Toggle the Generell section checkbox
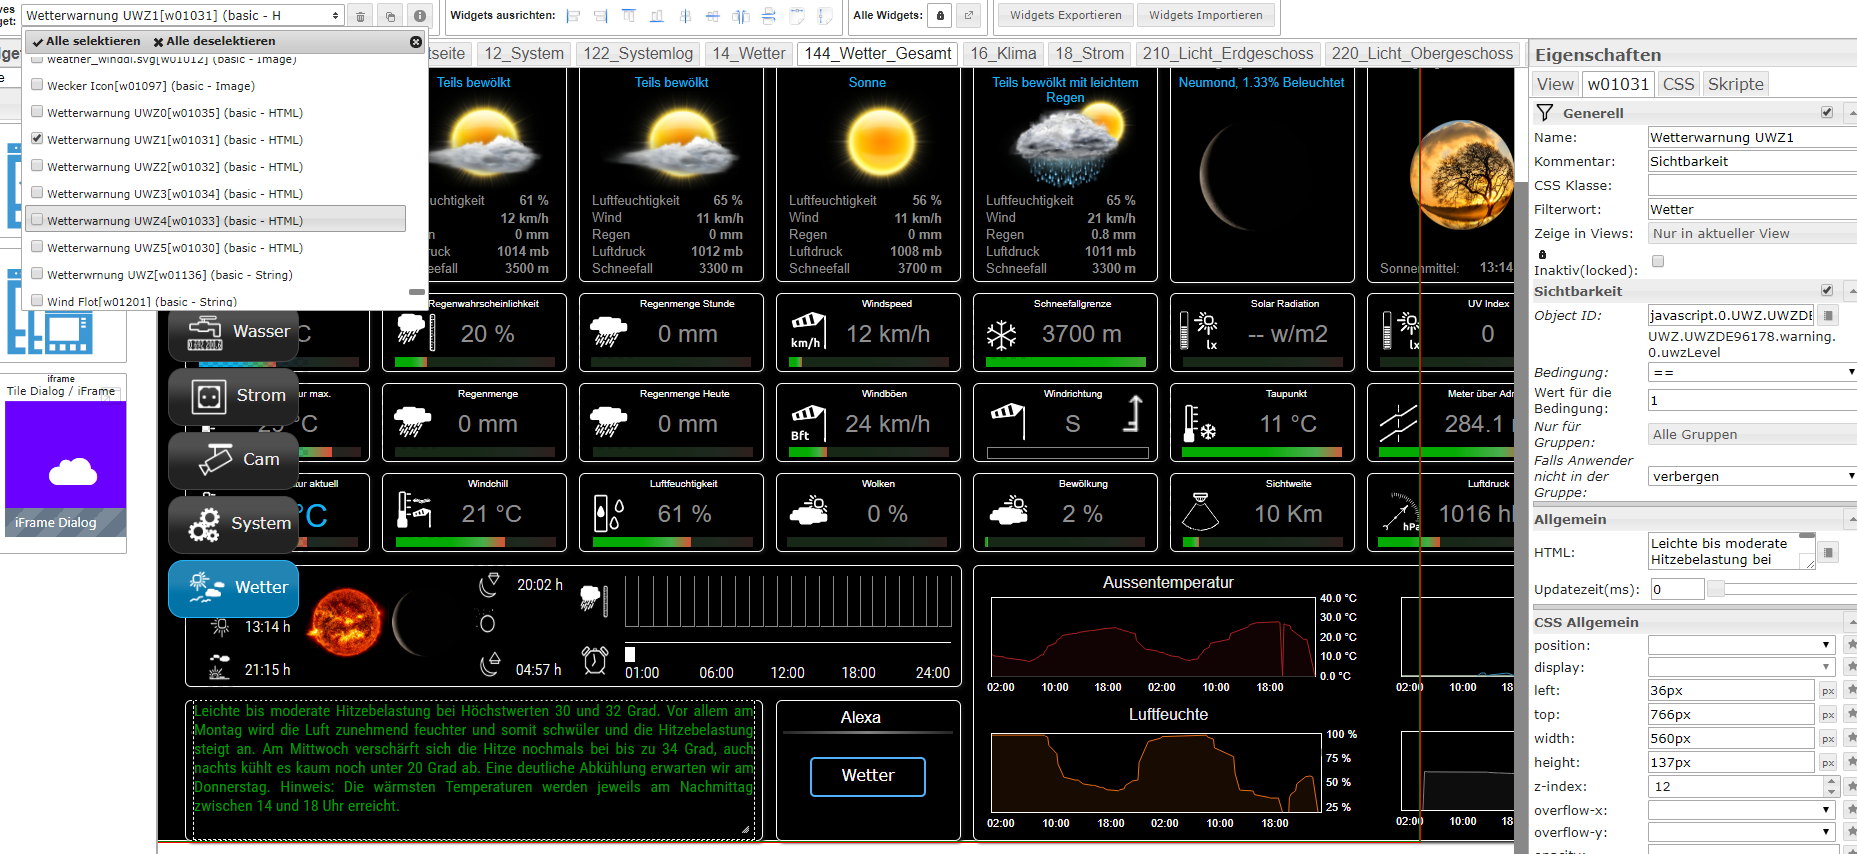Screen dimensions: 1857x854 tap(1827, 113)
